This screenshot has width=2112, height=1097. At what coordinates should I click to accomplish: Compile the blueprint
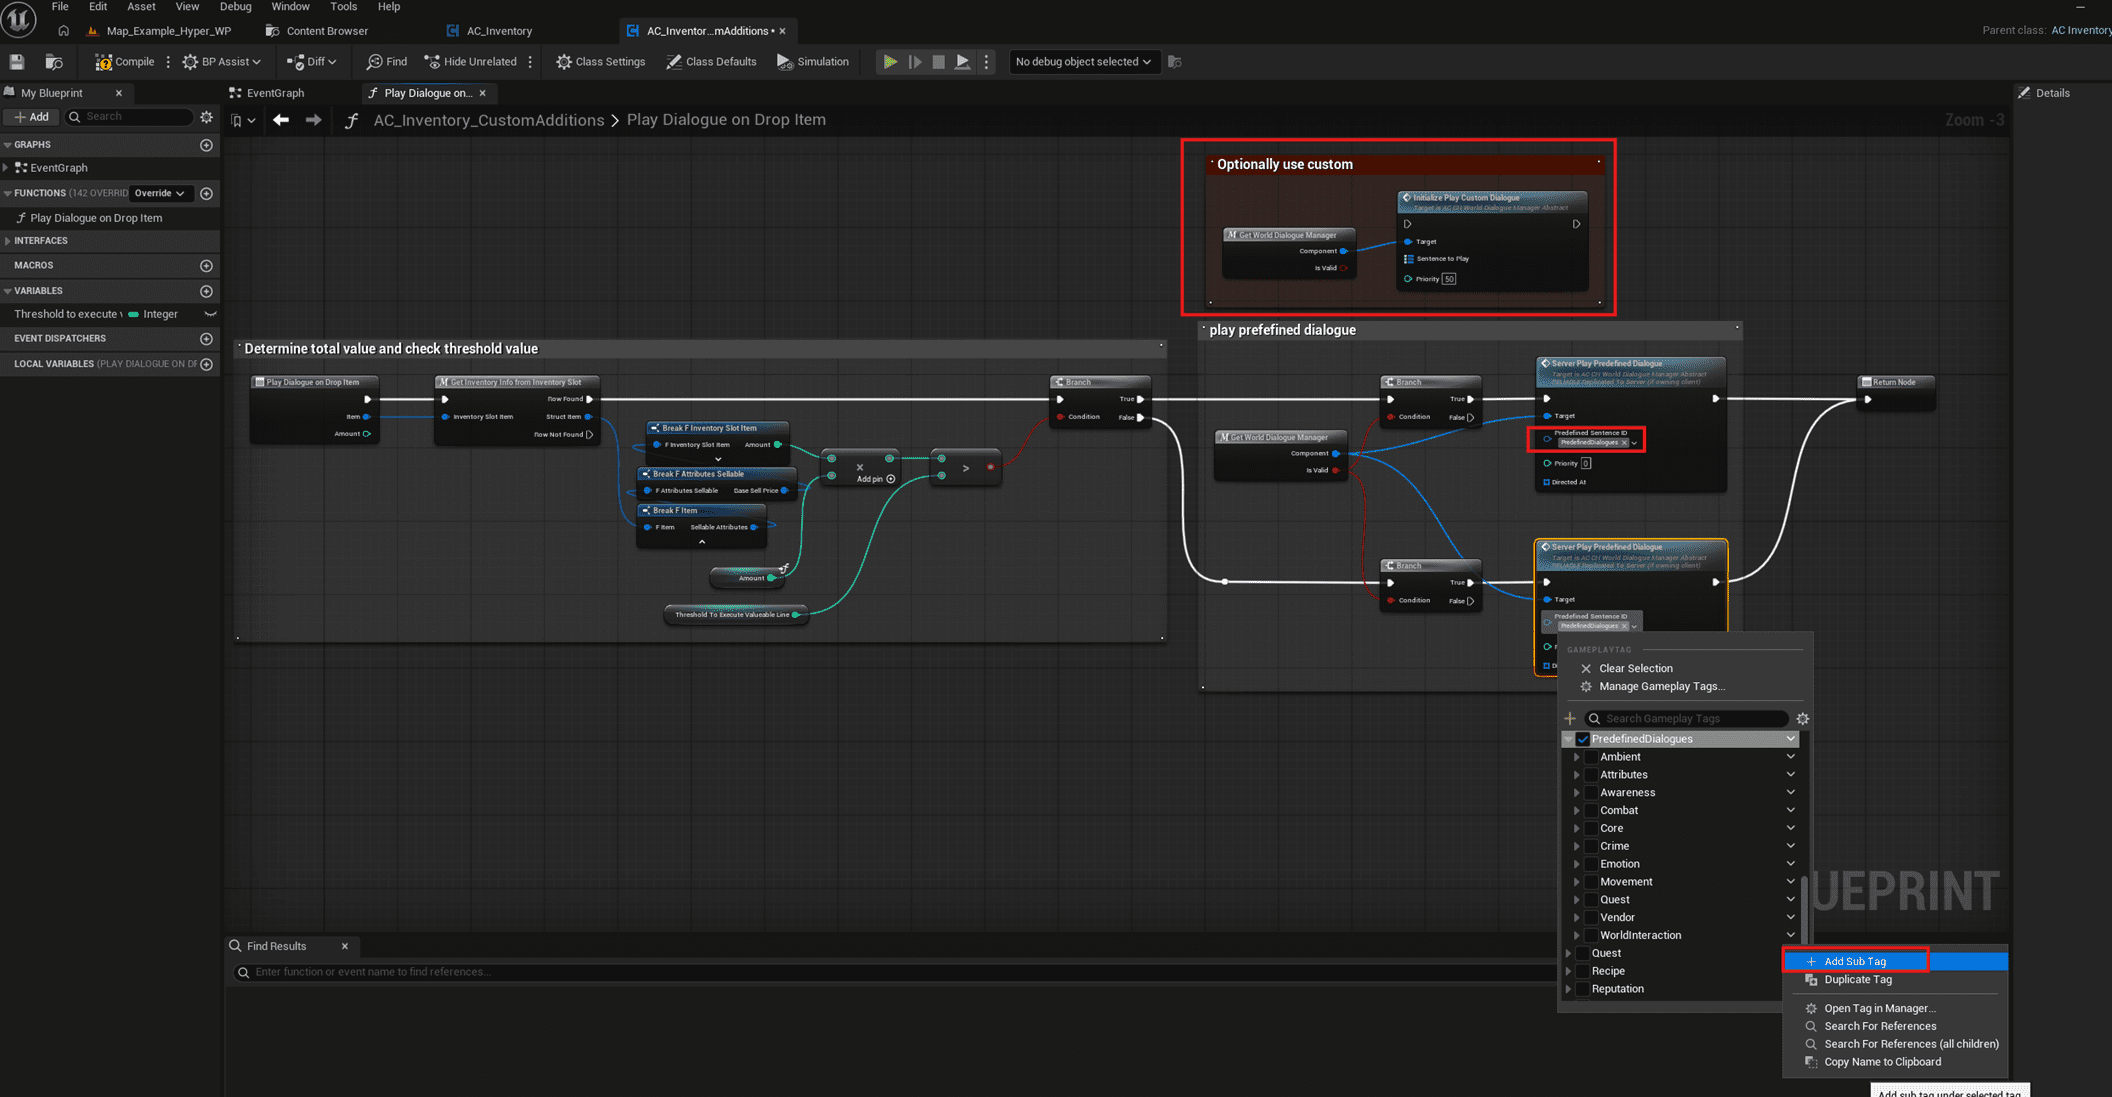(125, 62)
